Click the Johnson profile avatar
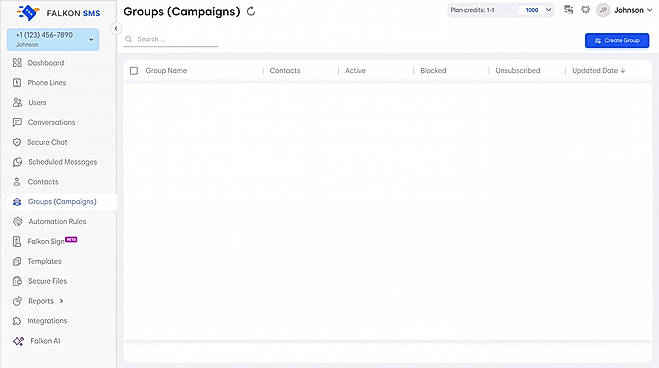Image resolution: width=659 pixels, height=368 pixels. 603,10
